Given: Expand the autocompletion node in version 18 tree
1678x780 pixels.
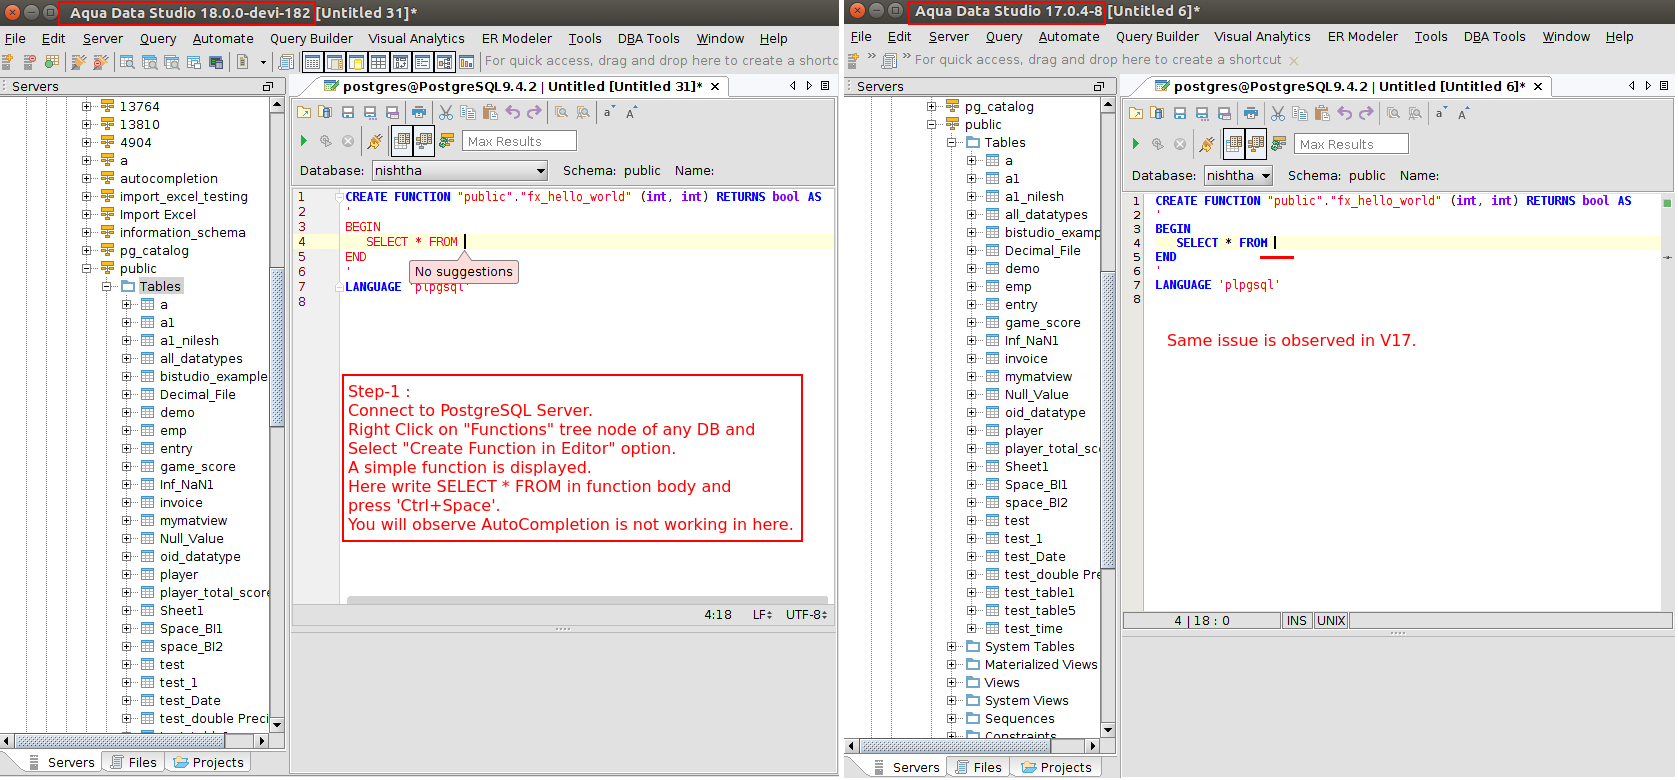Looking at the screenshot, I should click(x=87, y=179).
